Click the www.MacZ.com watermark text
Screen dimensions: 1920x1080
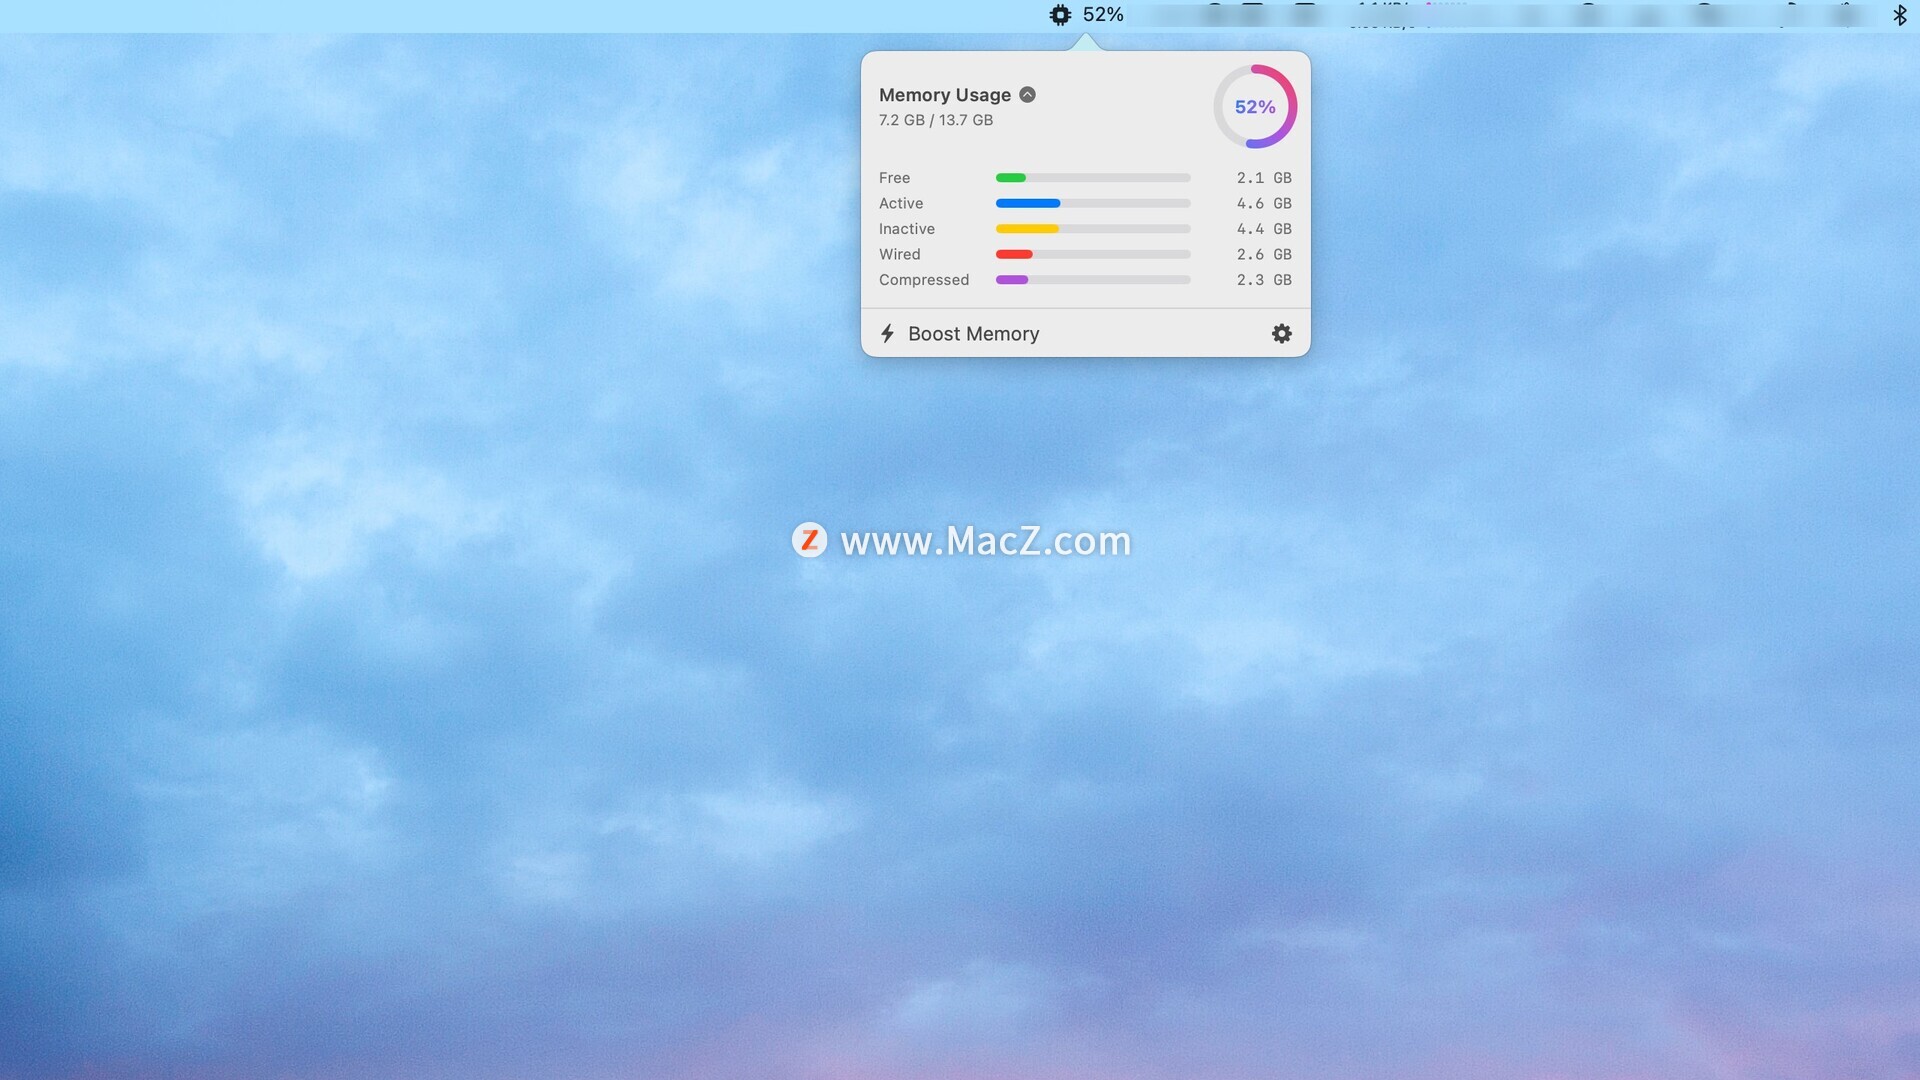point(985,541)
